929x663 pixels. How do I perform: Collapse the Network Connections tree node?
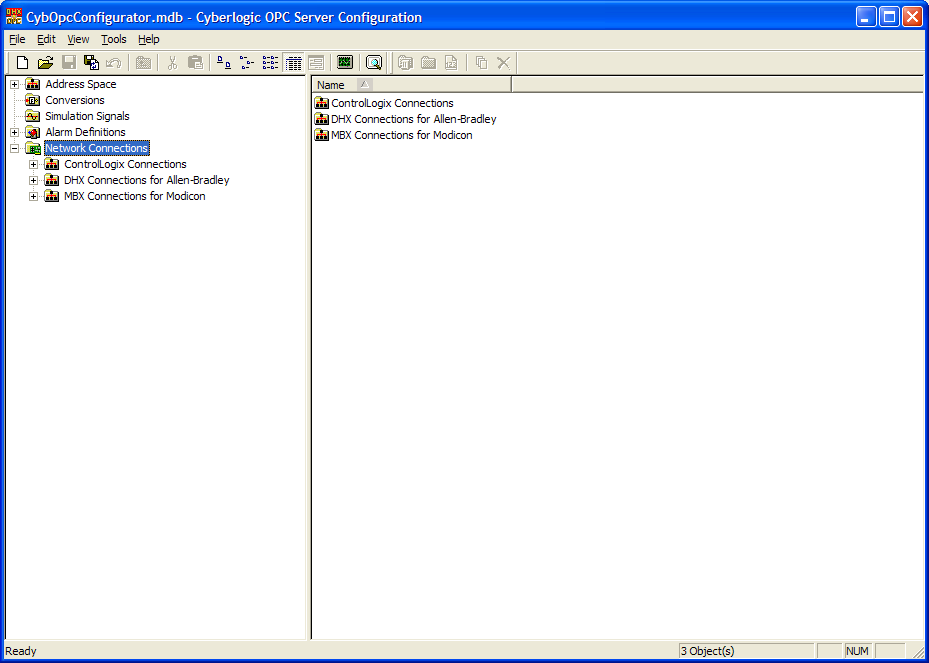click(x=14, y=148)
